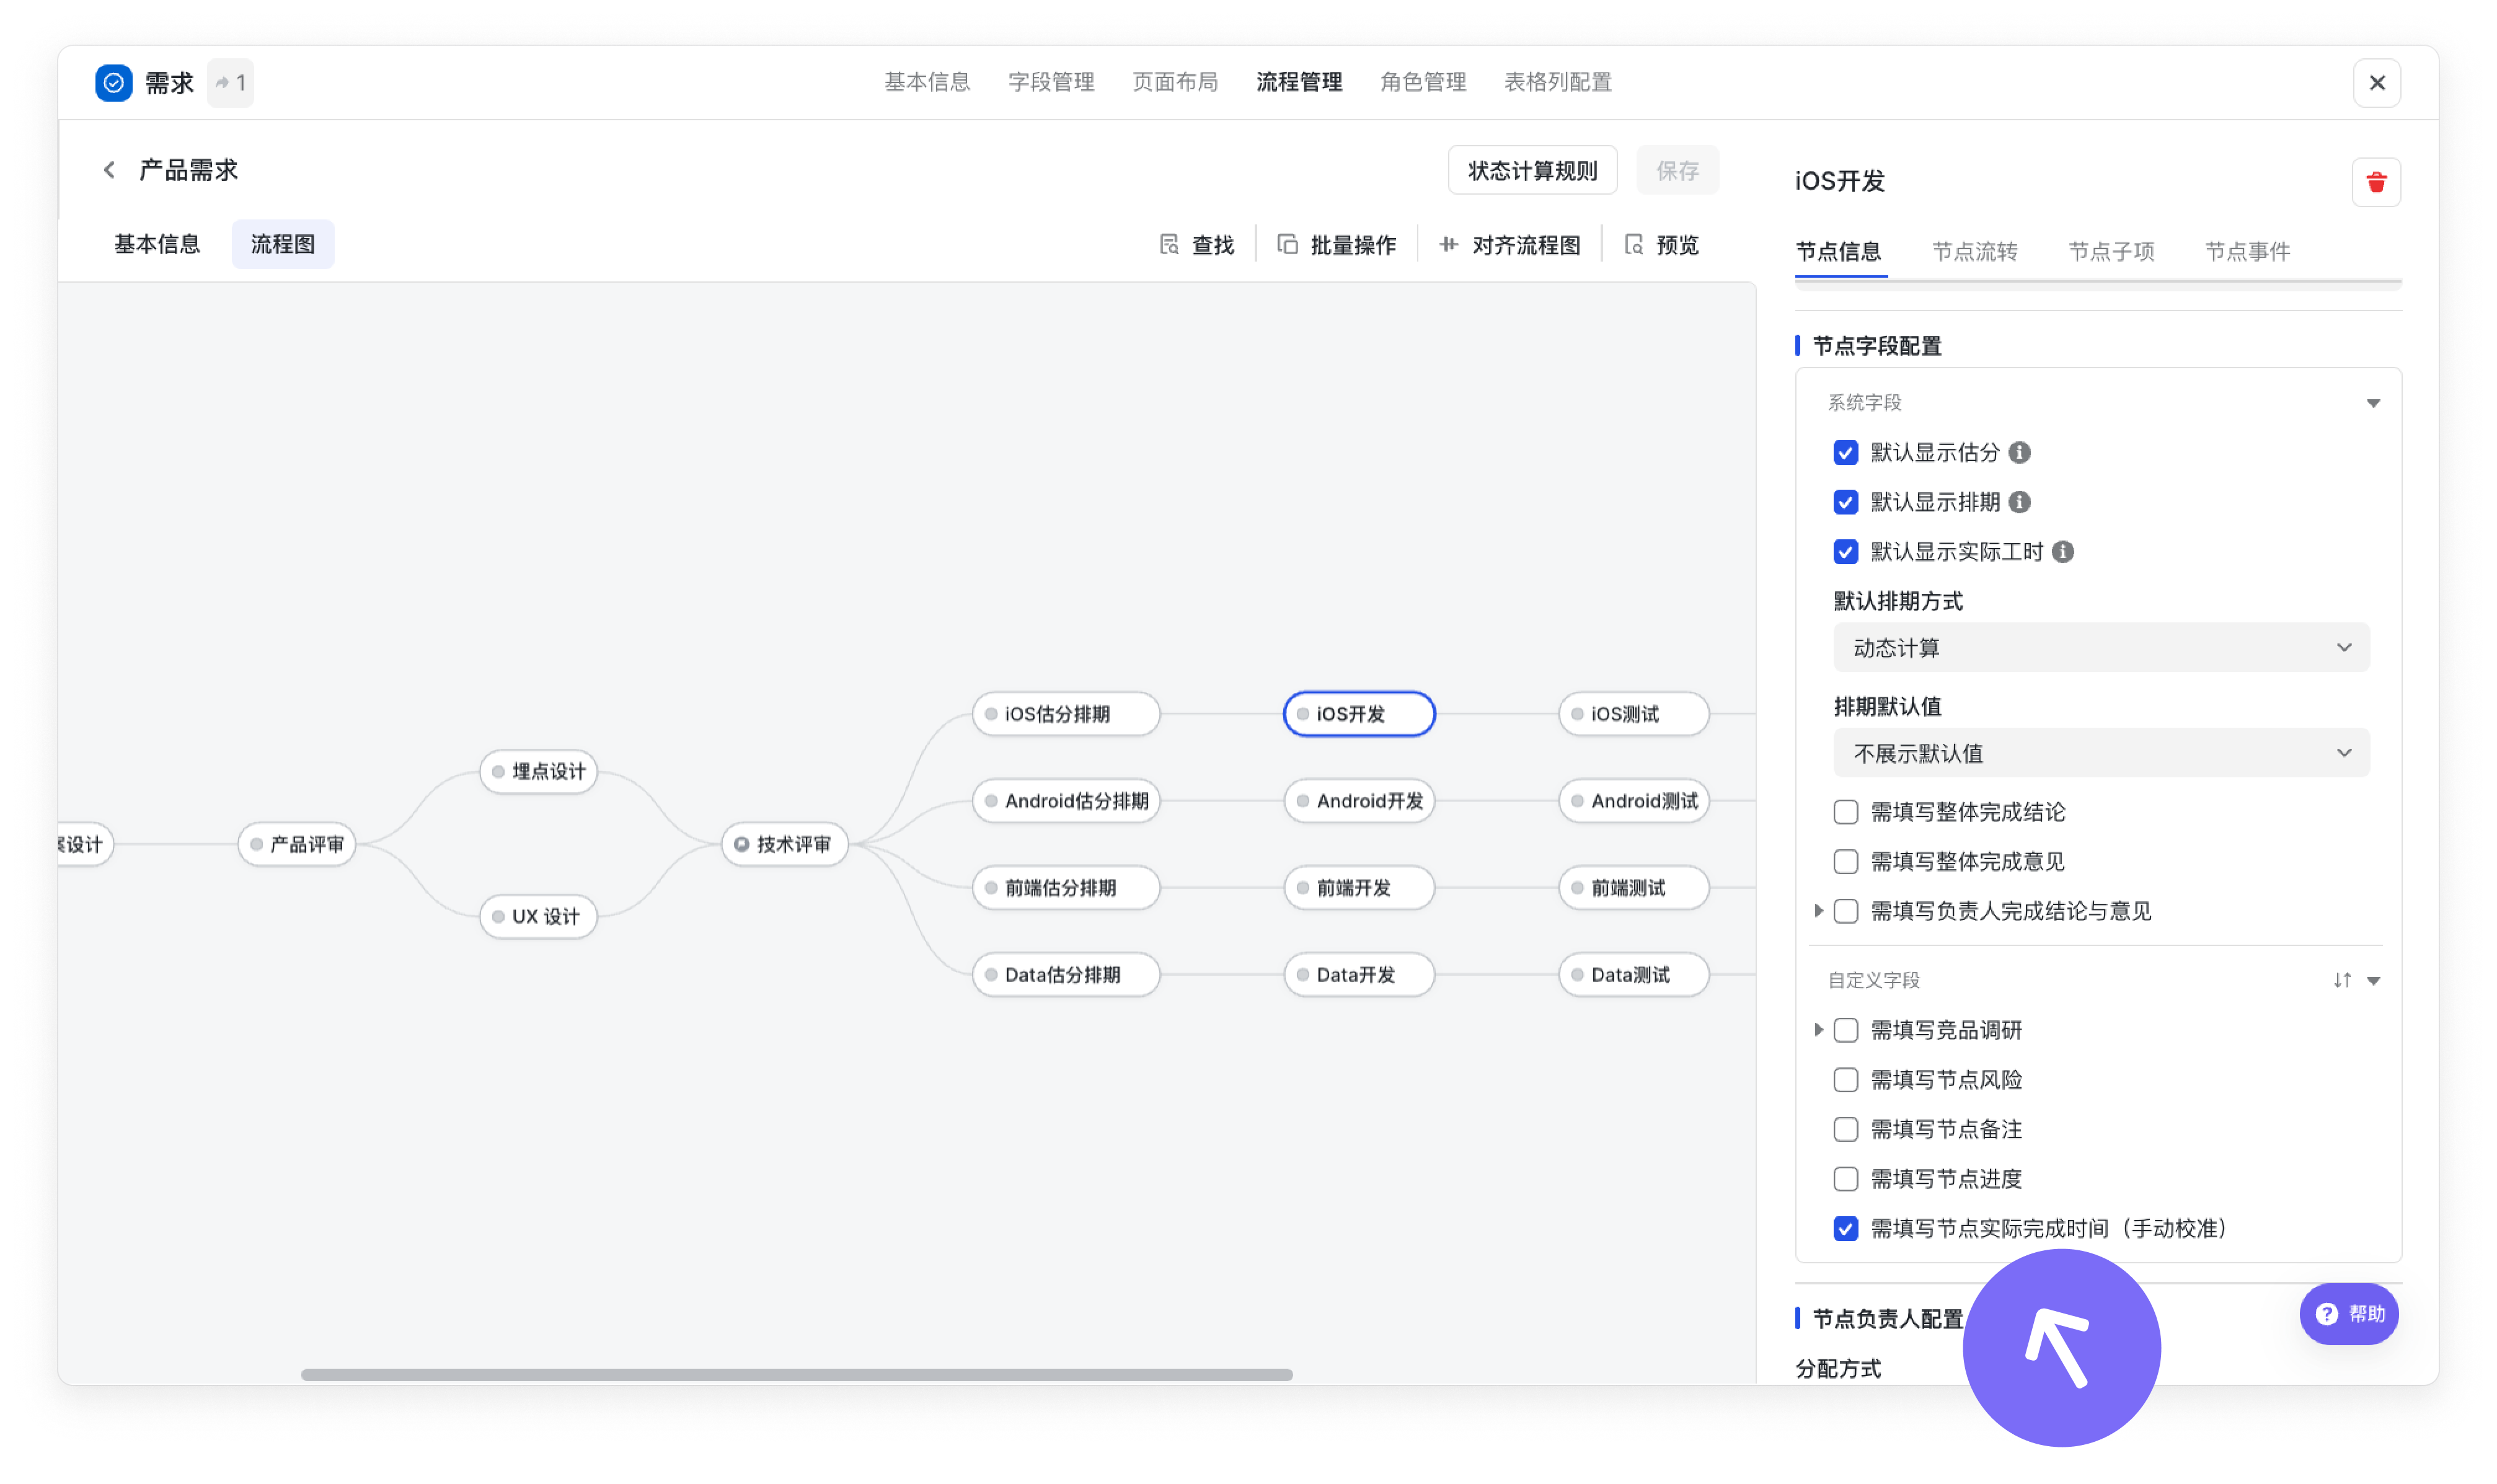Open the 表格列配置 tab
Image resolution: width=2497 pixels, height=1484 pixels.
point(1557,82)
